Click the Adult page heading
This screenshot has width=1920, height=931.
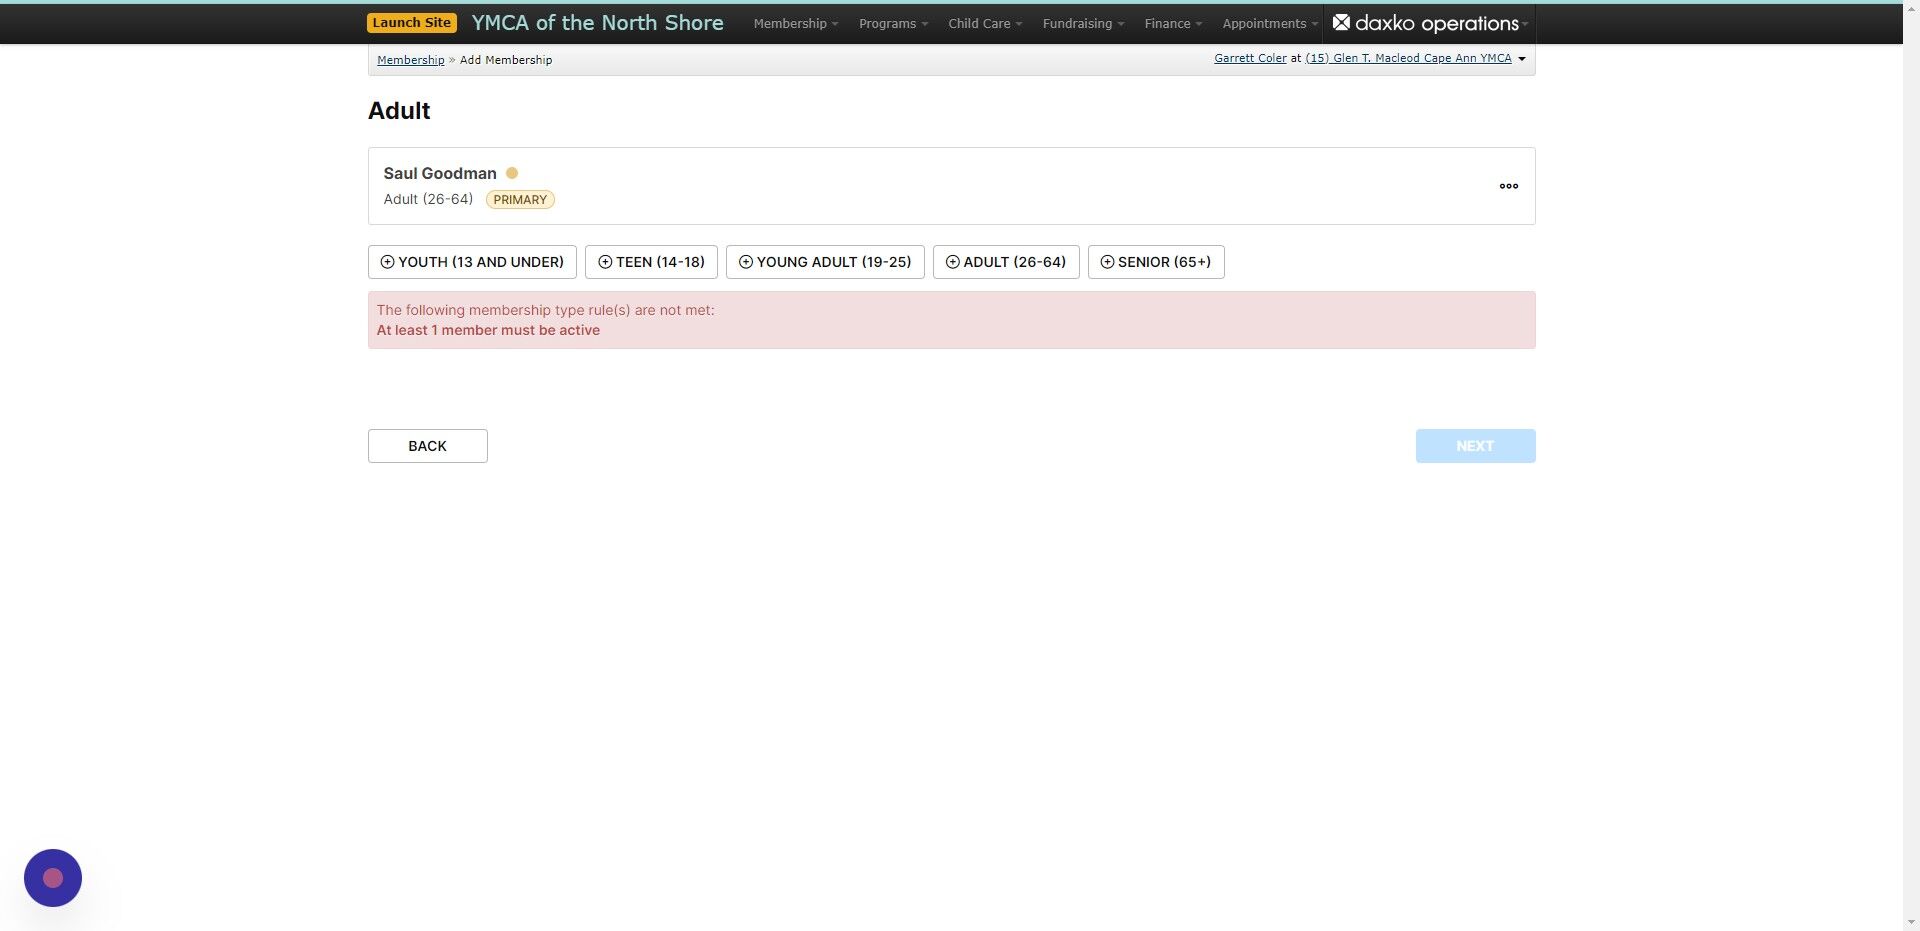pos(399,111)
